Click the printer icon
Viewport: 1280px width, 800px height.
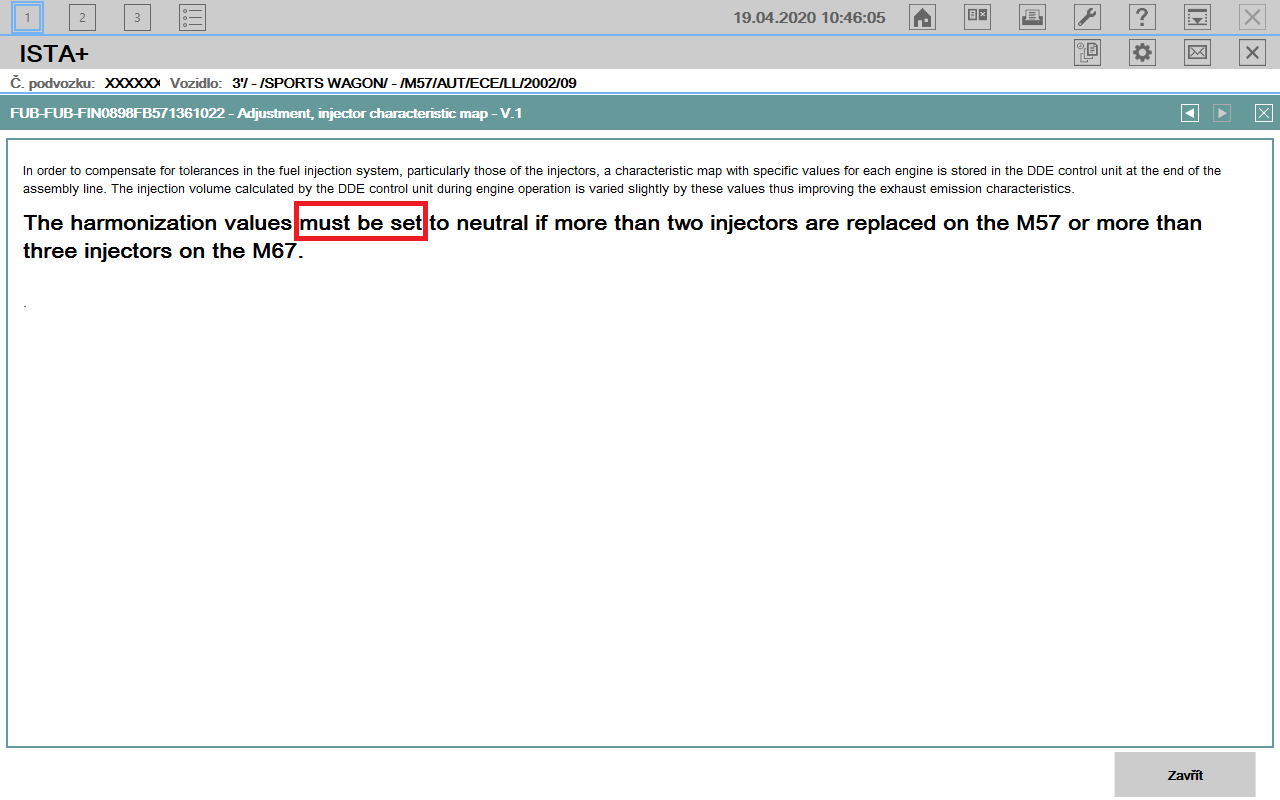pos(1032,17)
